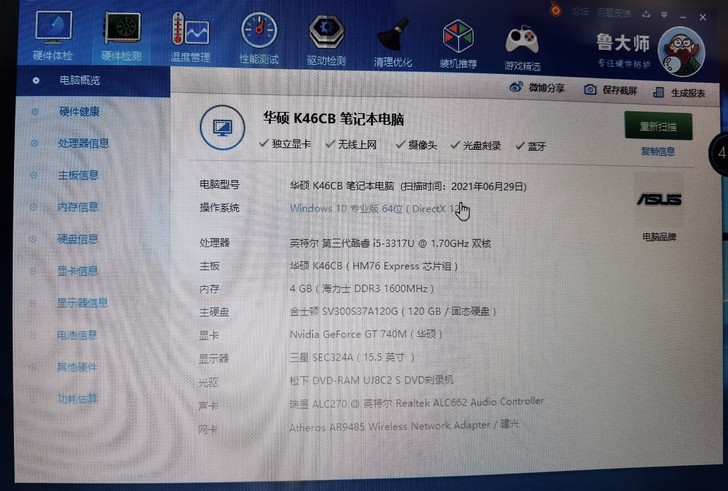728x491 pixels.
Task: Click the orange flame icon in title bar
Action: 555,10
